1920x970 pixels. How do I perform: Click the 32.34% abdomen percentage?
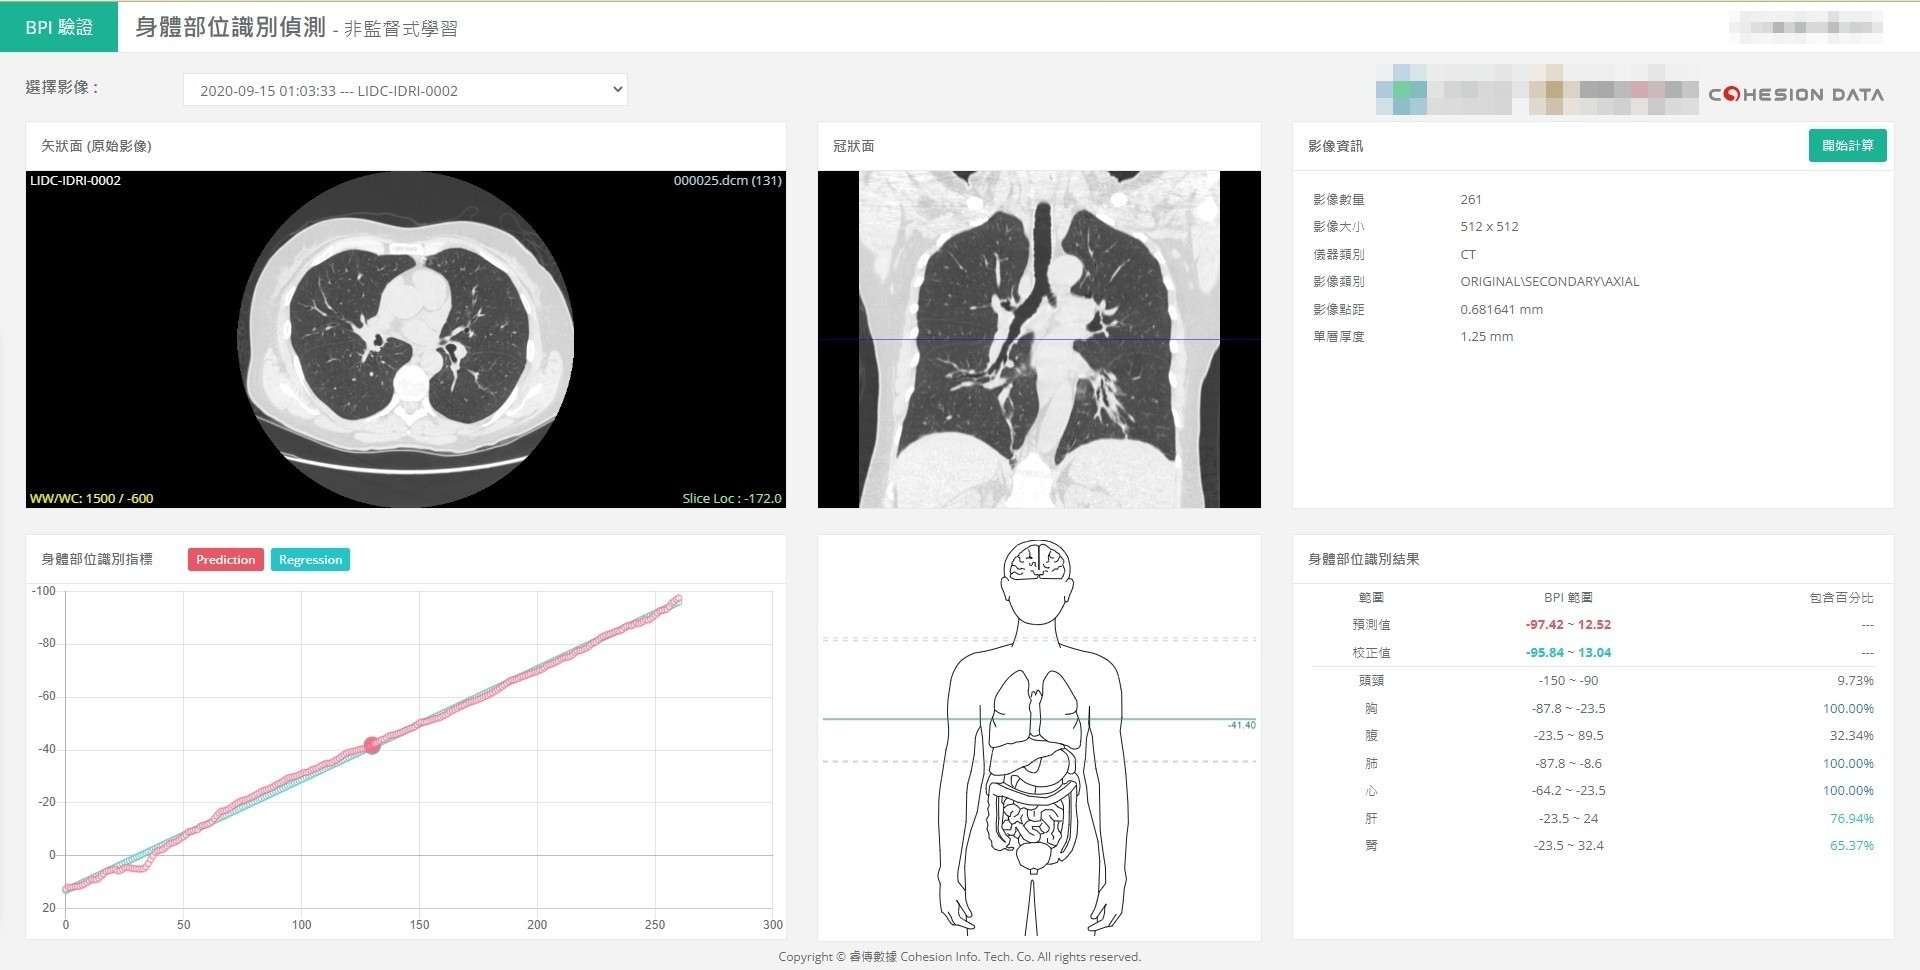point(1852,736)
